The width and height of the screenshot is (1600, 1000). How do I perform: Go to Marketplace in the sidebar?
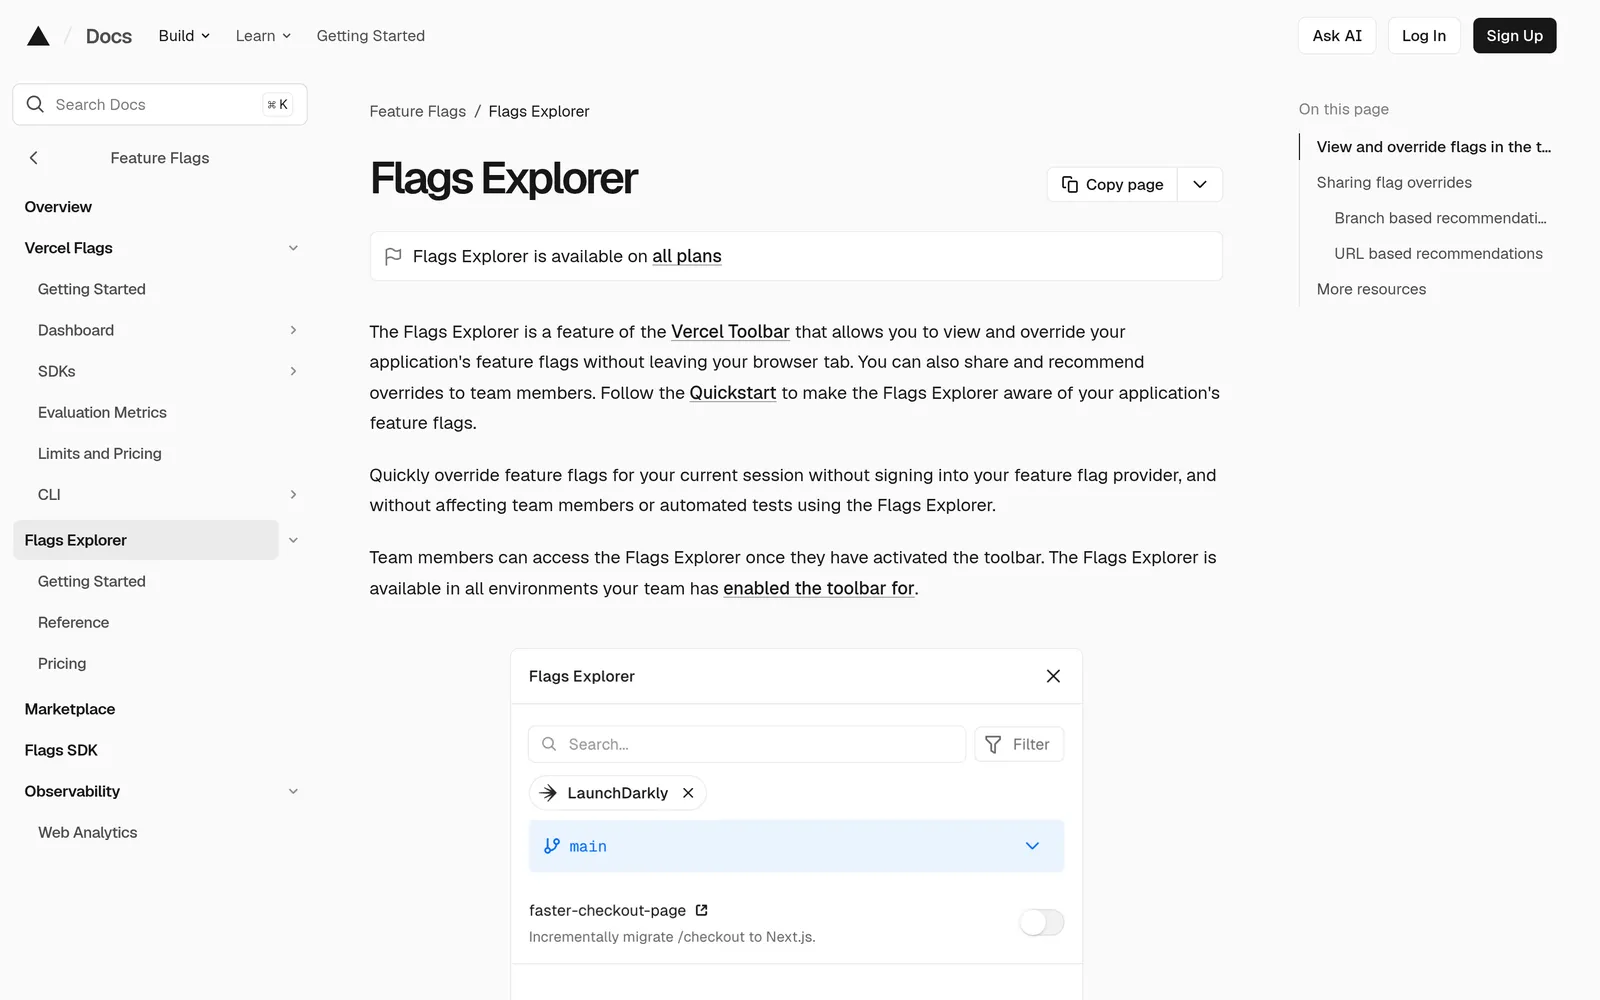coord(70,709)
